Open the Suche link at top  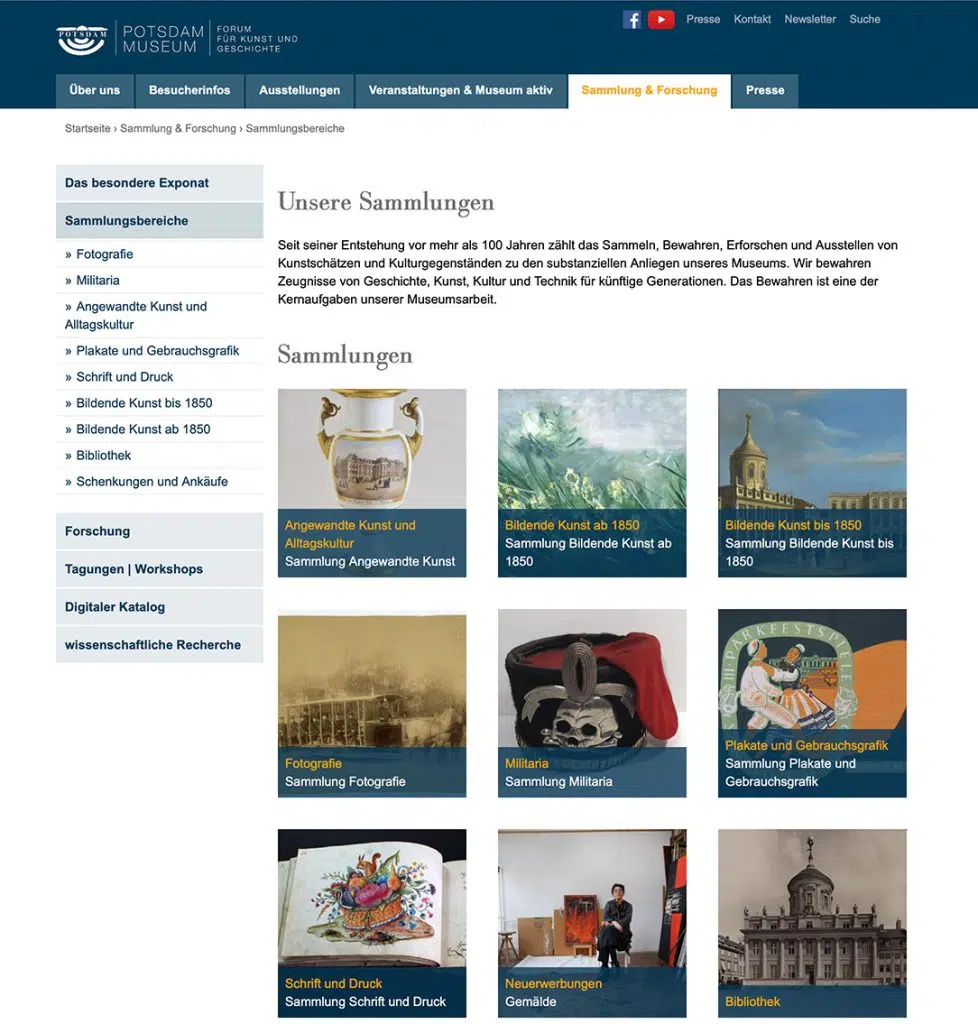tap(864, 19)
